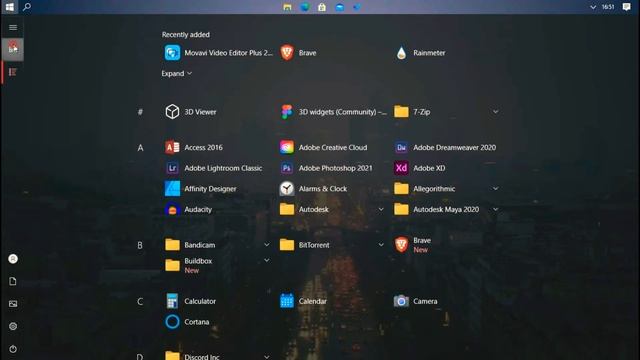The height and width of the screenshot is (360, 640).
Task: Click the Windows Start button
Action: click(9, 7)
